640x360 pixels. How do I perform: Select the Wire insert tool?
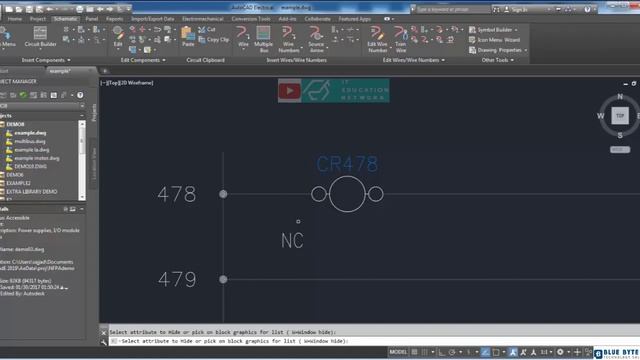(x=243, y=38)
